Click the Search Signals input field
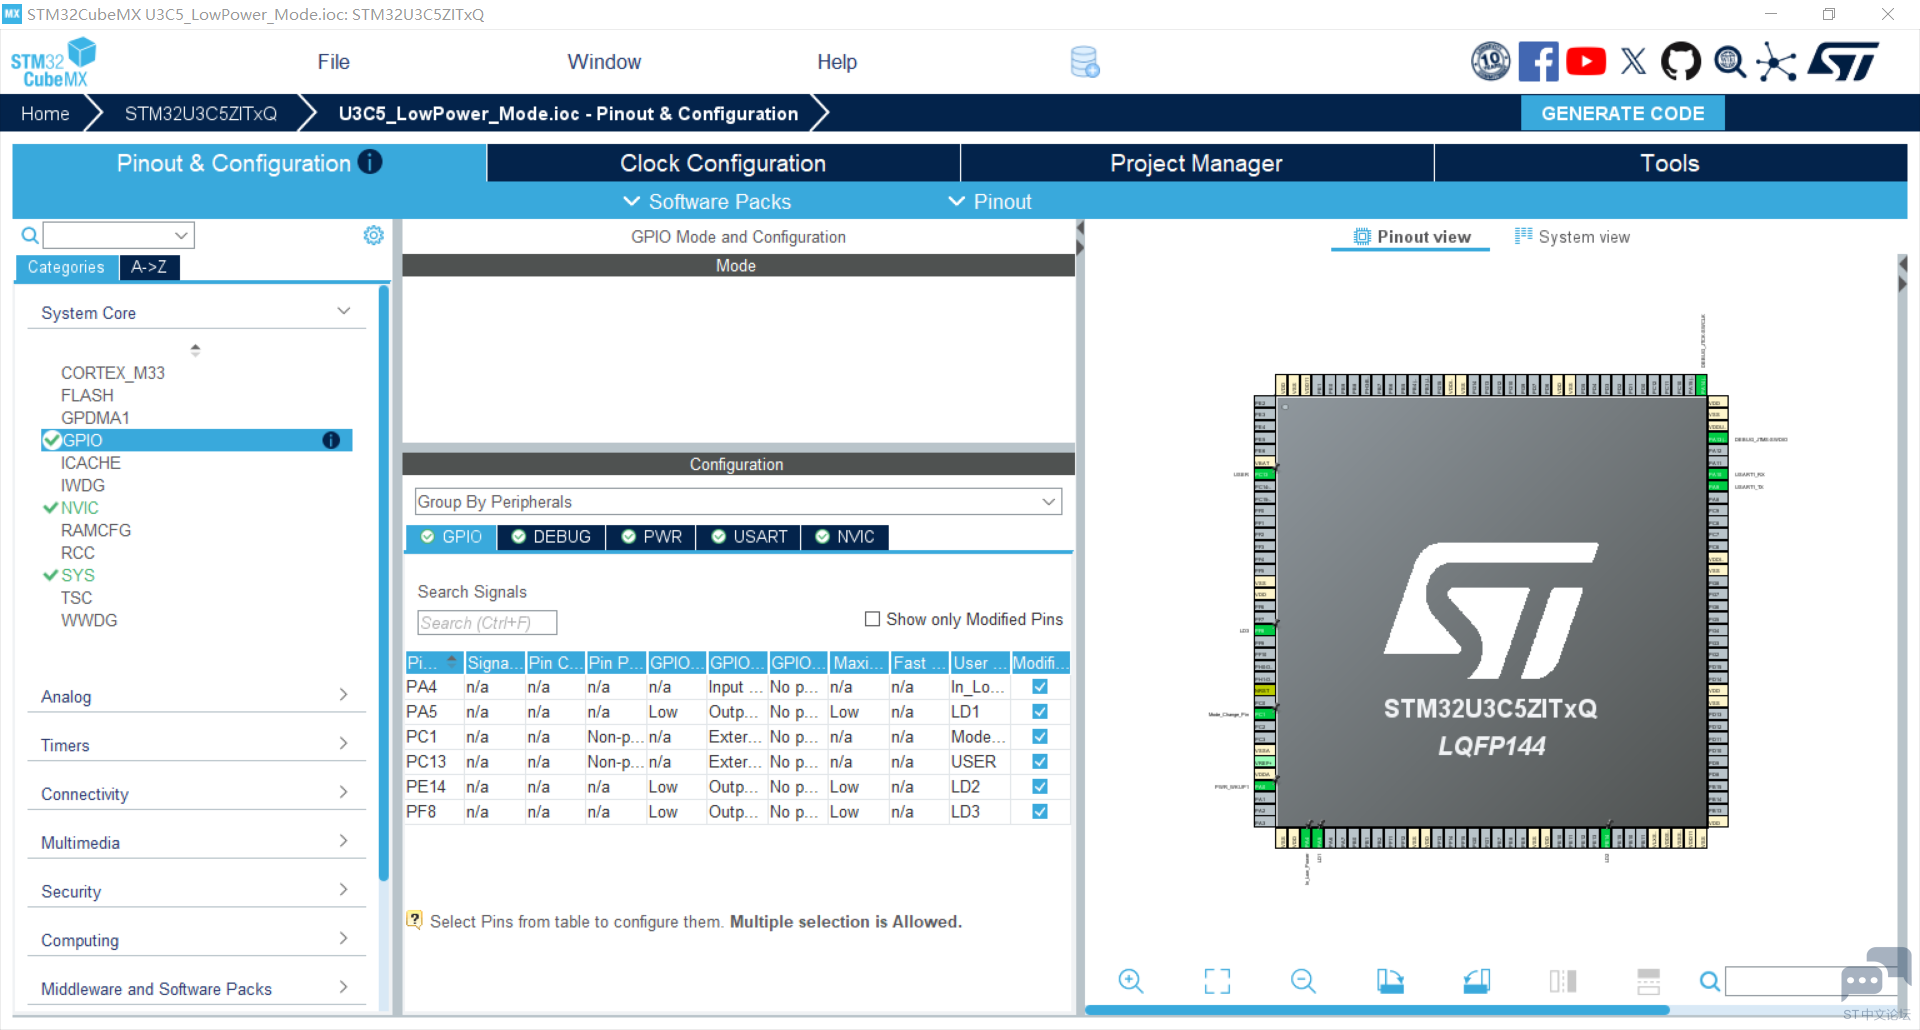 pos(487,623)
